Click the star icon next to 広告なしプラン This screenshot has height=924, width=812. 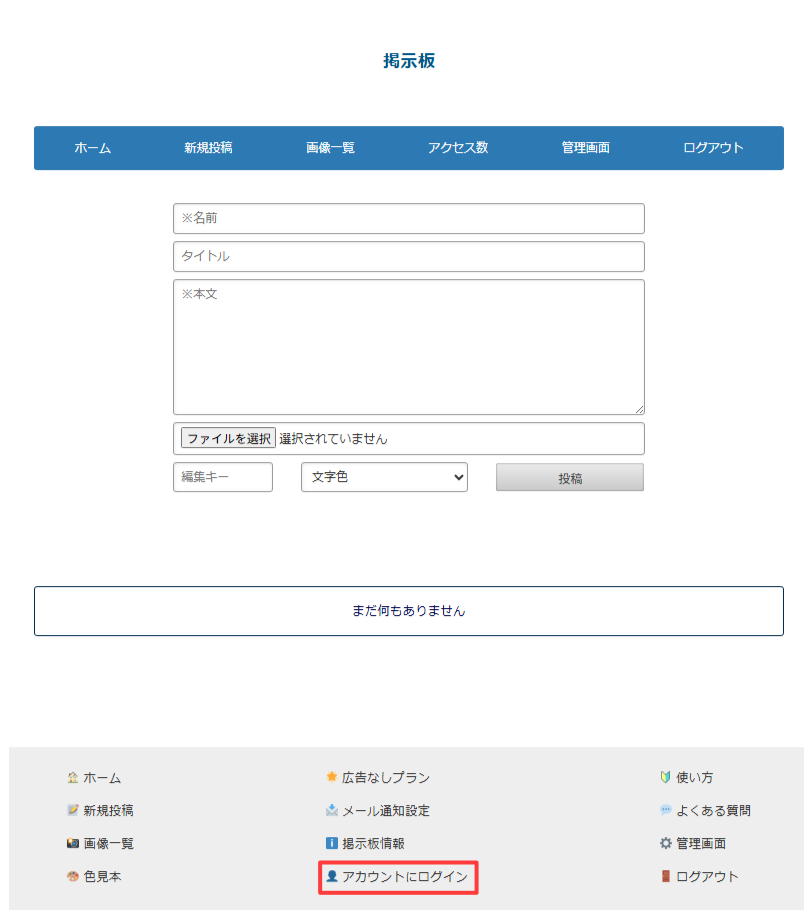tap(331, 777)
